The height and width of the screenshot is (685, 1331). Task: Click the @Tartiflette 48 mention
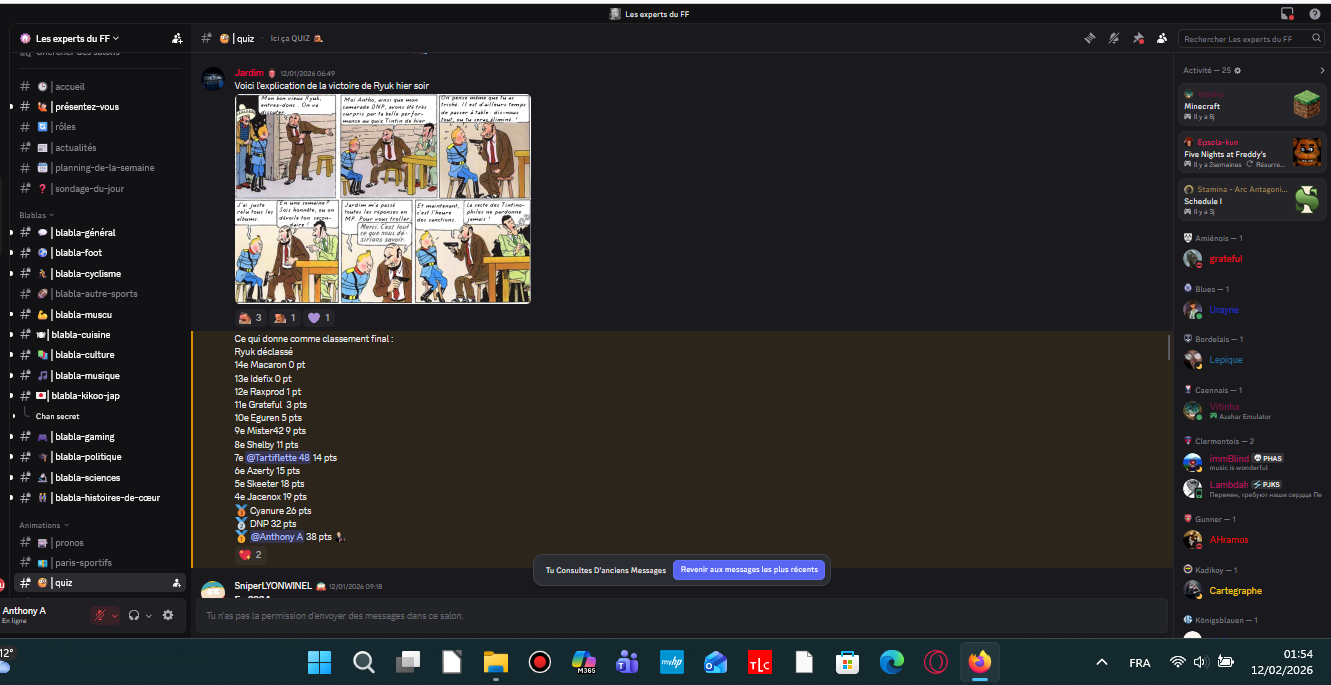[x=278, y=458]
